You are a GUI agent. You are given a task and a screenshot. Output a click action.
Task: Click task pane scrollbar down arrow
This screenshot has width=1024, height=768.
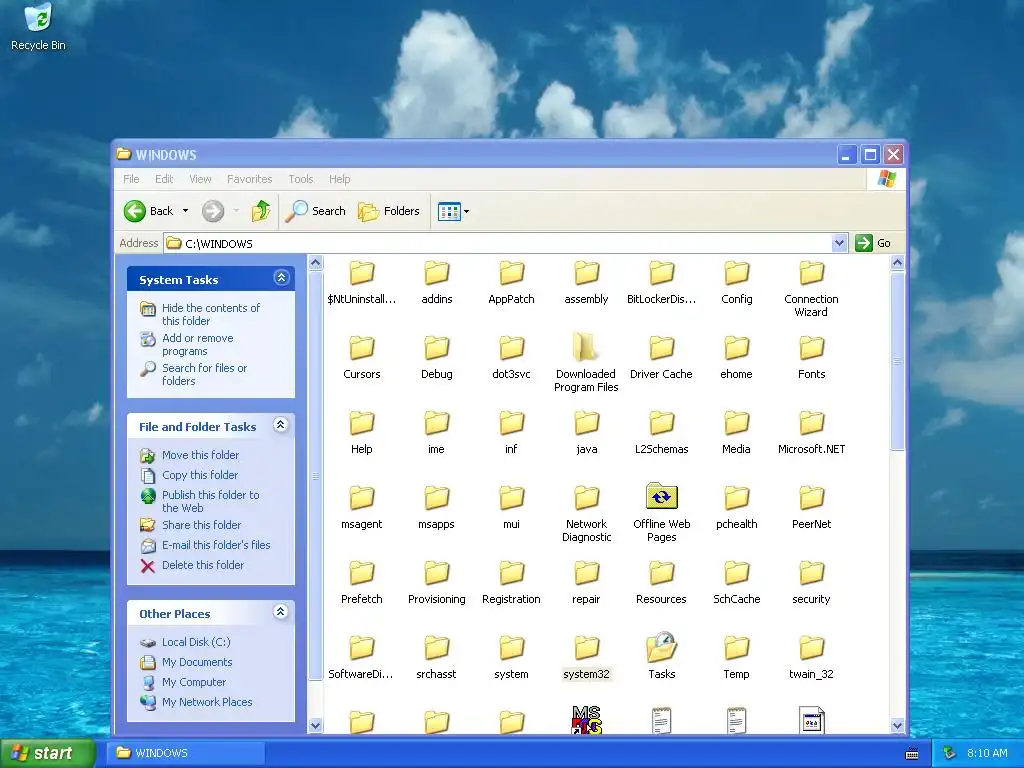(315, 725)
